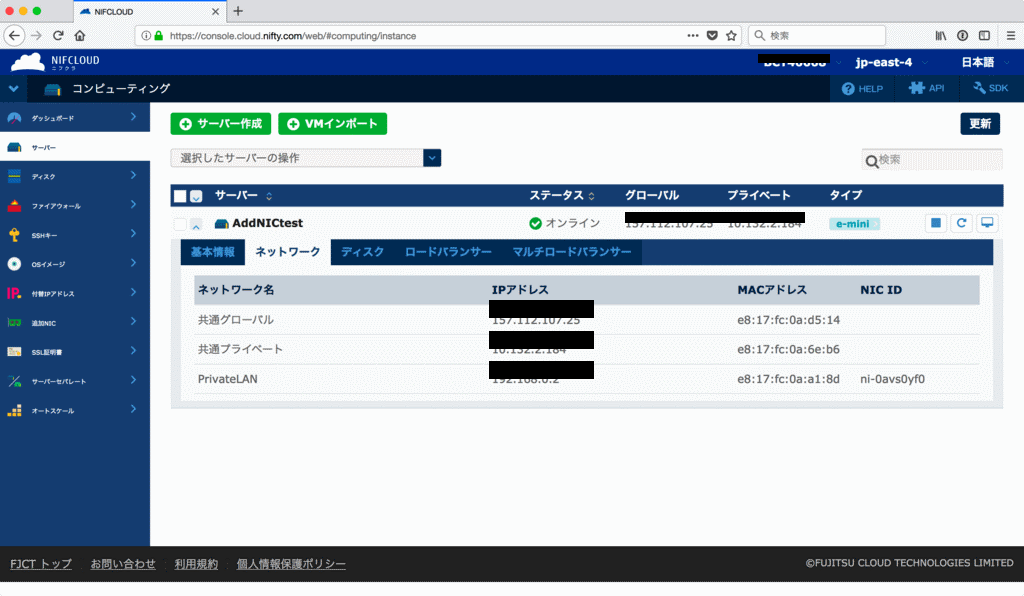
Task: Click MAC address e8:17:fc:0a:d5:14
Action: 788,320
